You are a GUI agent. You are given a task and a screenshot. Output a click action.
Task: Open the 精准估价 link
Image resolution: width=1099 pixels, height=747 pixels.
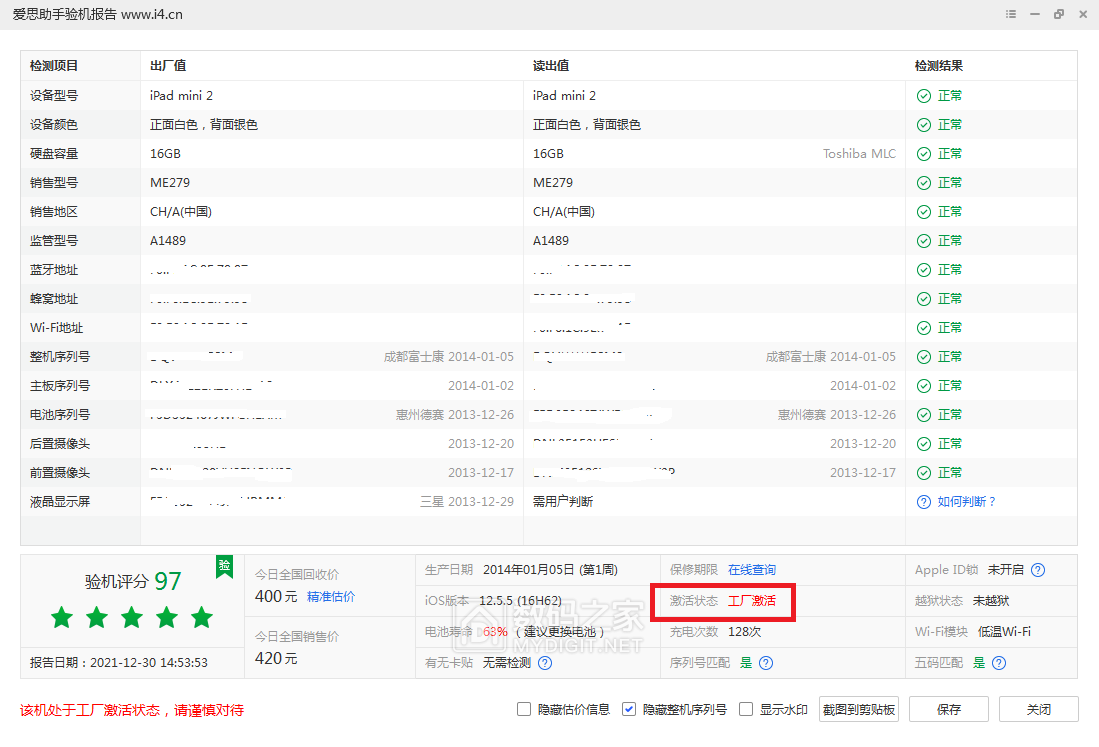coord(331,597)
